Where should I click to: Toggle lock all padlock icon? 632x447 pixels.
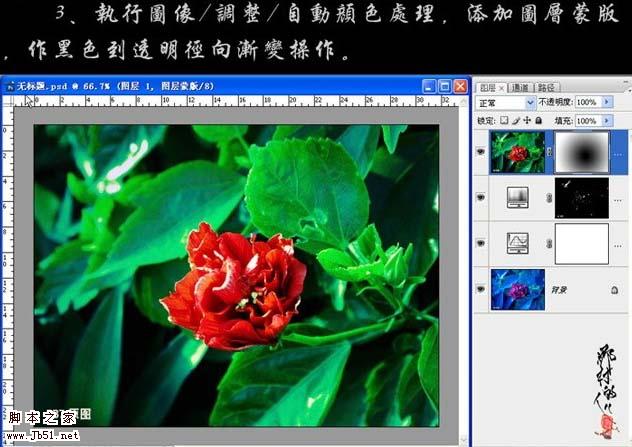(538, 120)
